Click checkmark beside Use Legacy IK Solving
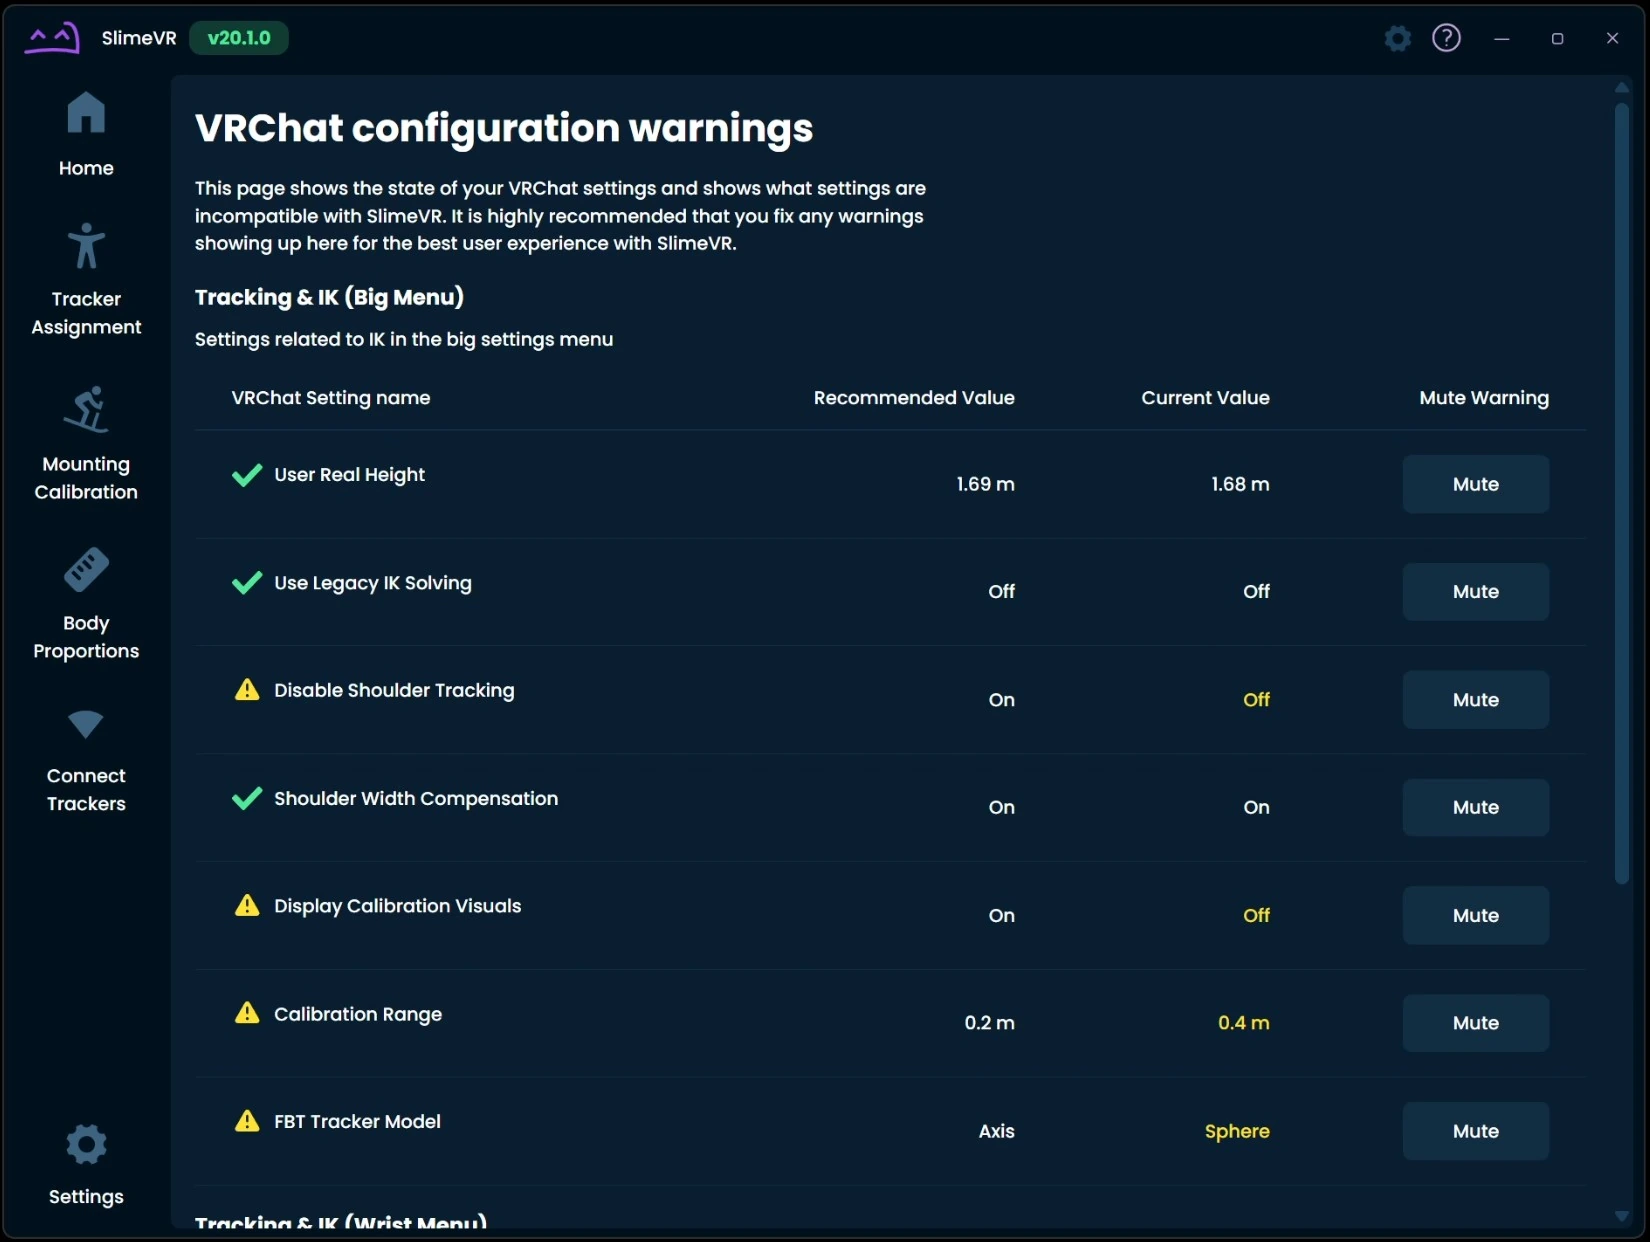This screenshot has width=1650, height=1242. [247, 583]
